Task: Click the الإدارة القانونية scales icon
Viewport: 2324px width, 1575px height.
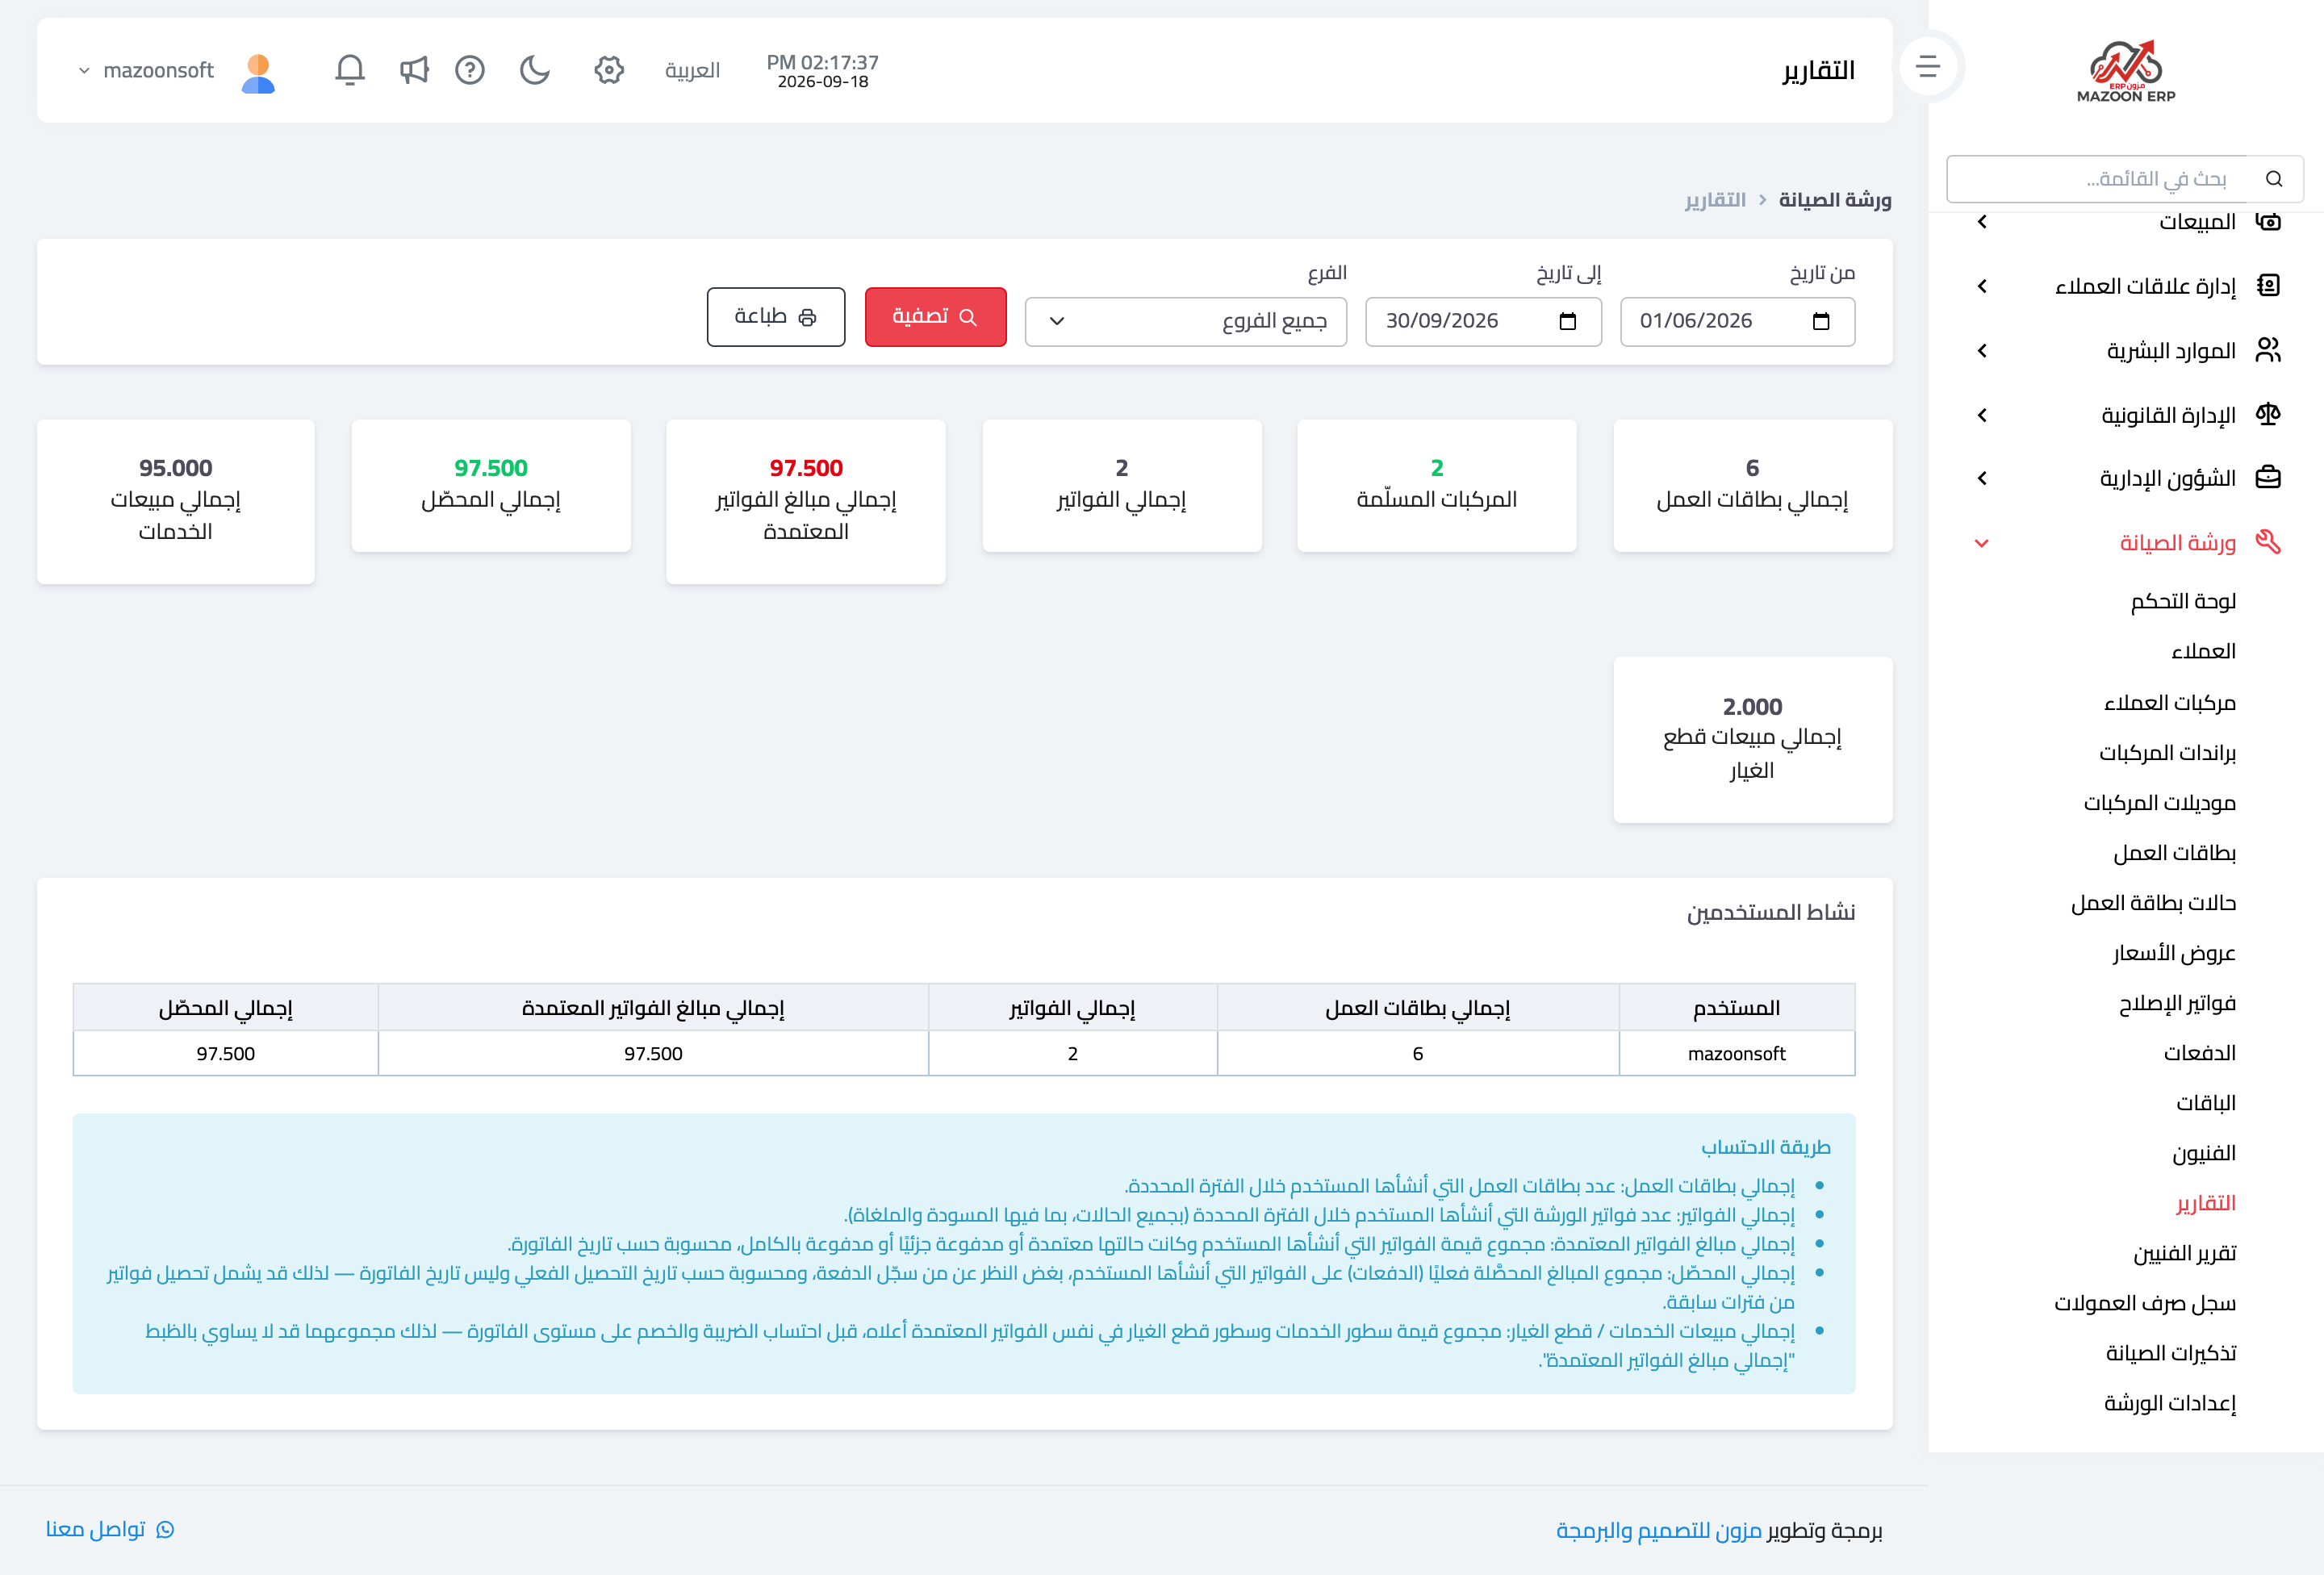Action: 2269,414
